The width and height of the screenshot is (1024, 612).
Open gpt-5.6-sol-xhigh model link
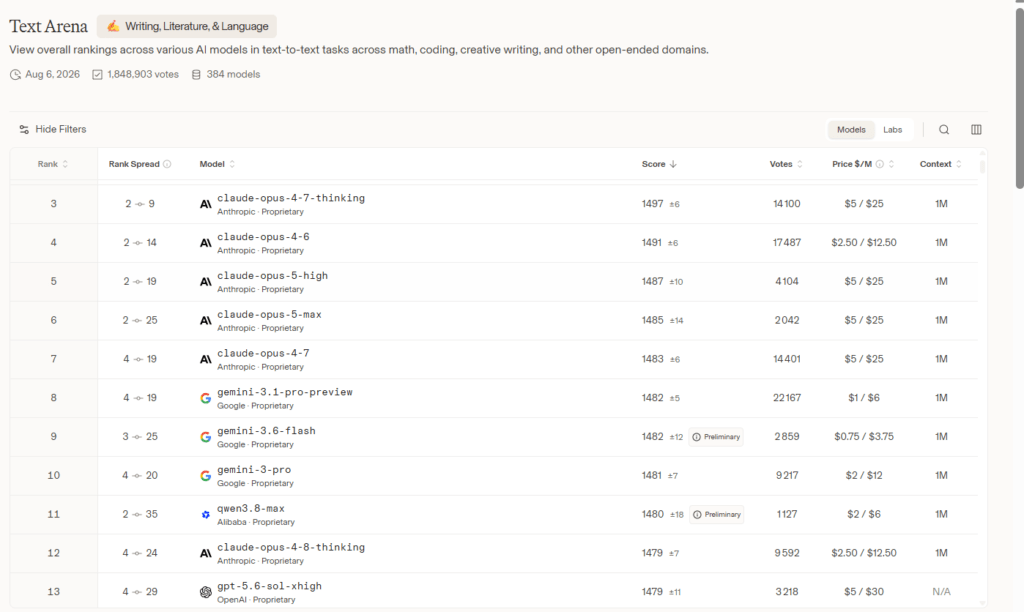pyautogui.click(x=269, y=586)
